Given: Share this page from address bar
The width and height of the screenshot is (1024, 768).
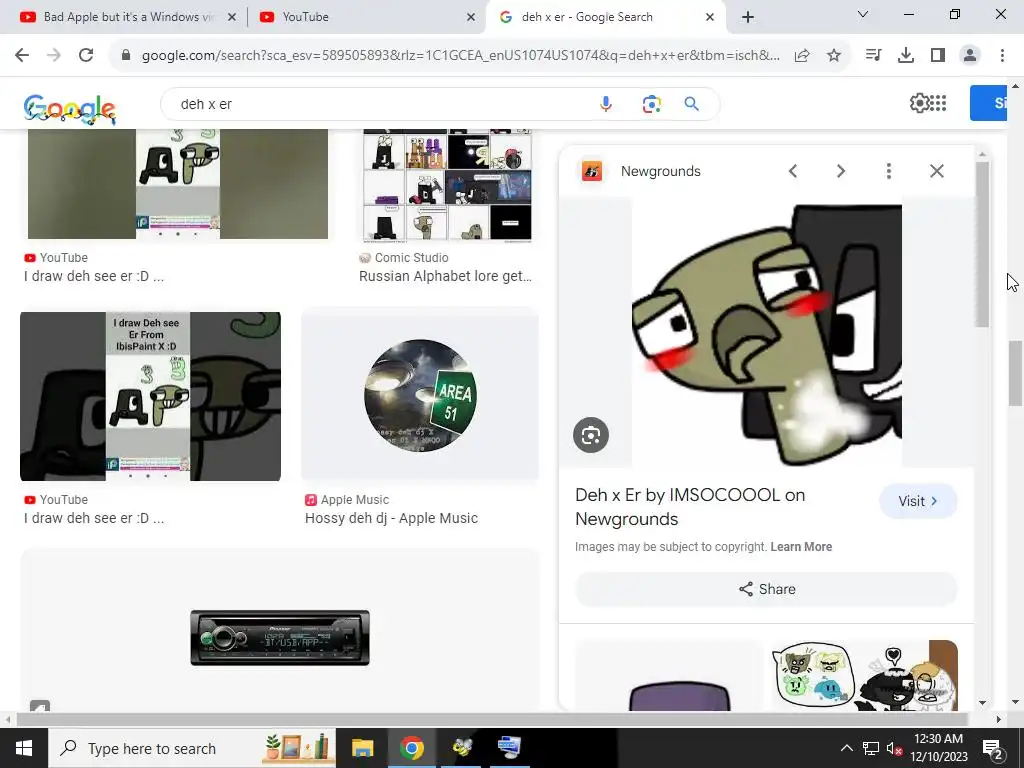Looking at the screenshot, I should 802,56.
